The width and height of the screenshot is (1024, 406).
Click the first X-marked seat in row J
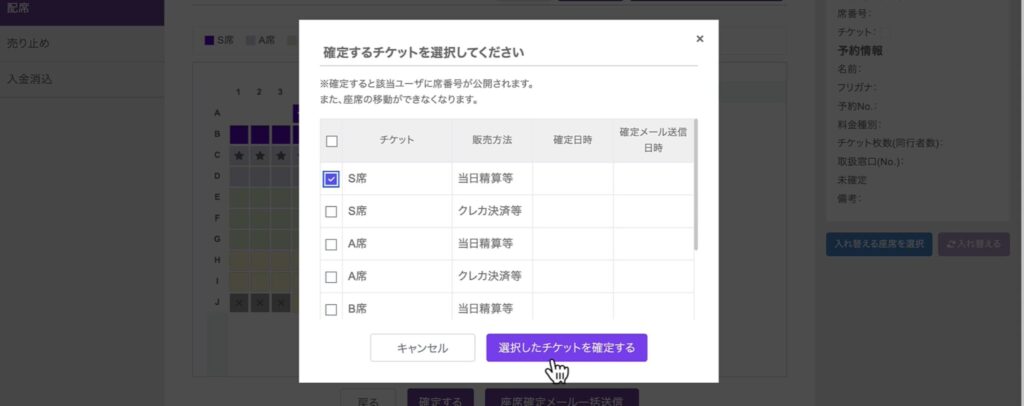click(238, 302)
